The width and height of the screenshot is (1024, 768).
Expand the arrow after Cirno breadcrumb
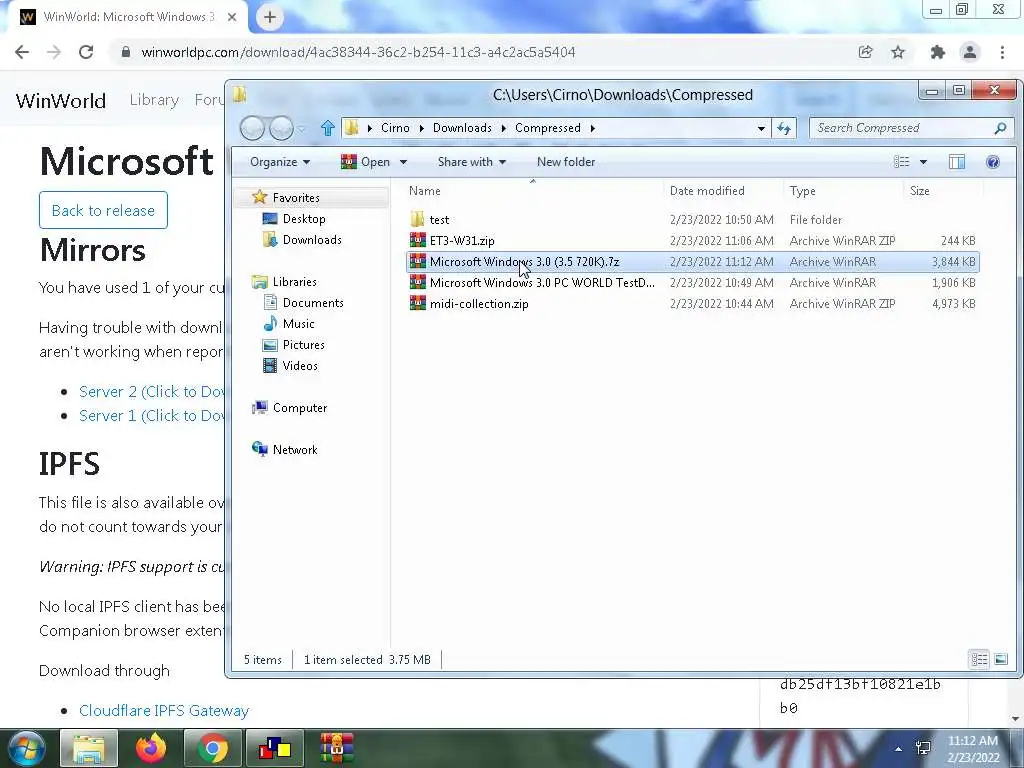(x=421, y=128)
